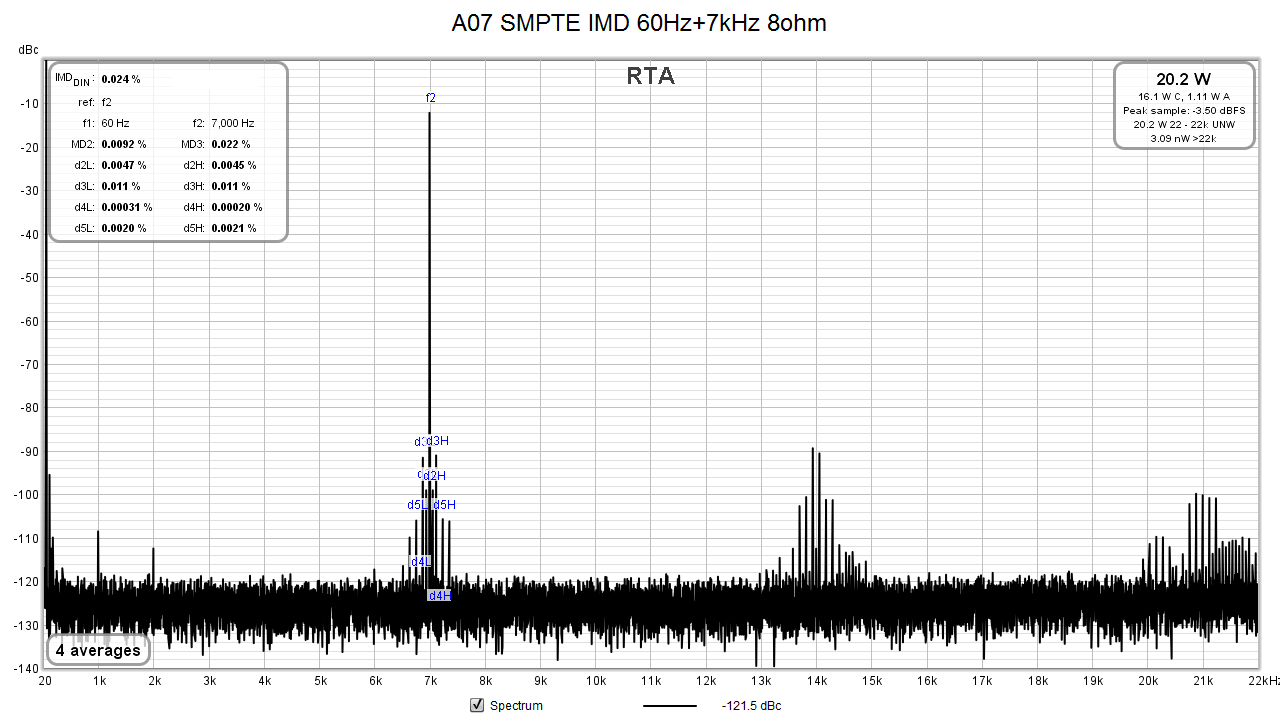Click the f1 60 Hz value
The width and height of the screenshot is (1280, 720).
tap(116, 123)
